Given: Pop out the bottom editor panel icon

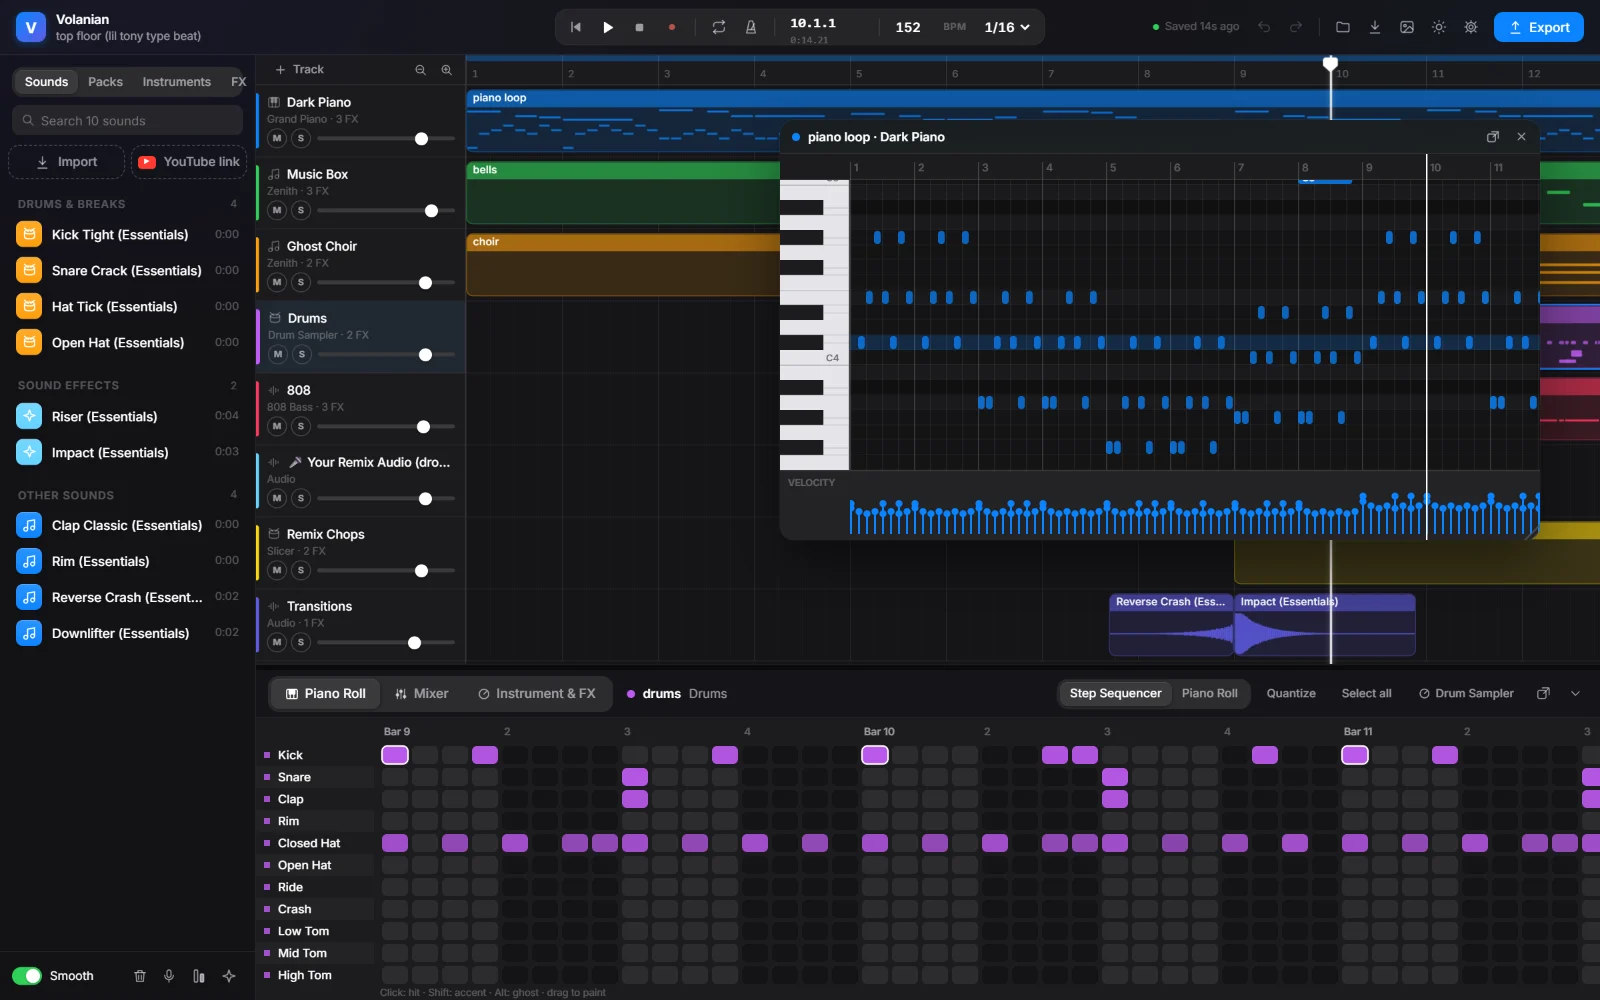Looking at the screenshot, I should coord(1543,694).
